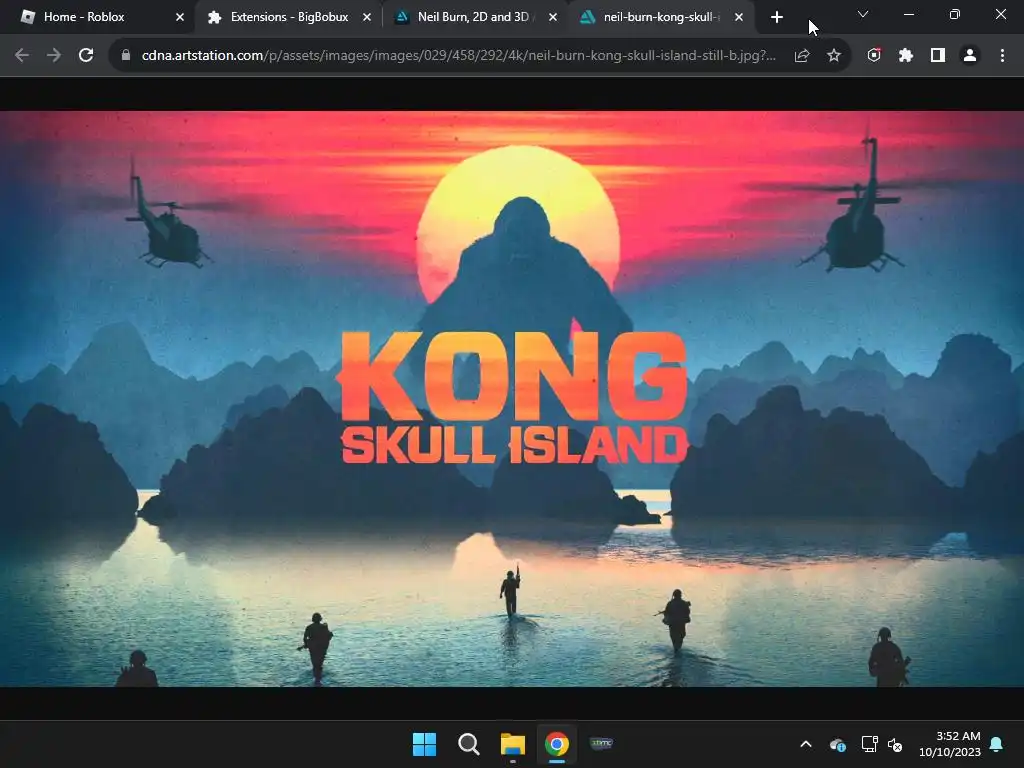
Task: Bookmark this page with the star
Action: pos(834,56)
